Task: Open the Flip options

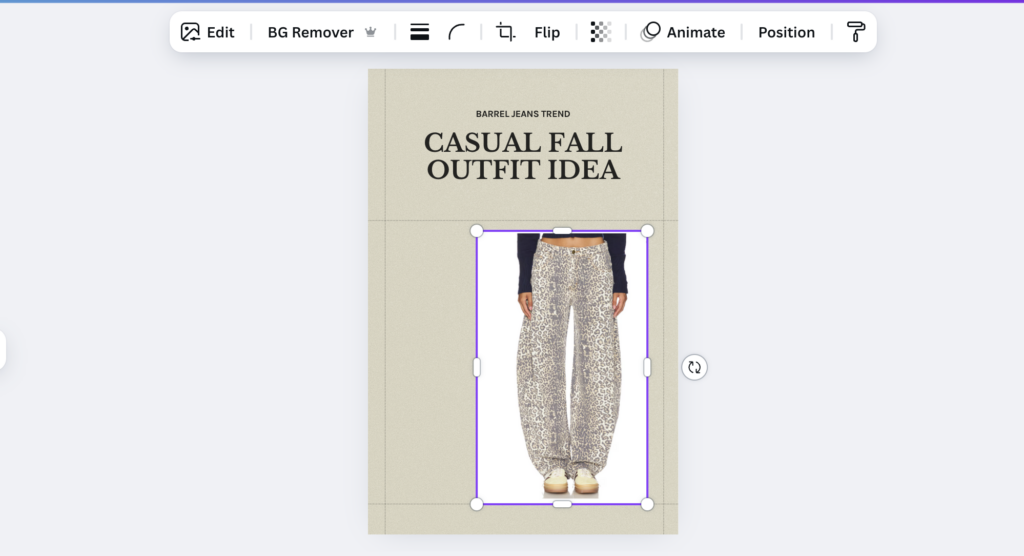Action: point(547,32)
